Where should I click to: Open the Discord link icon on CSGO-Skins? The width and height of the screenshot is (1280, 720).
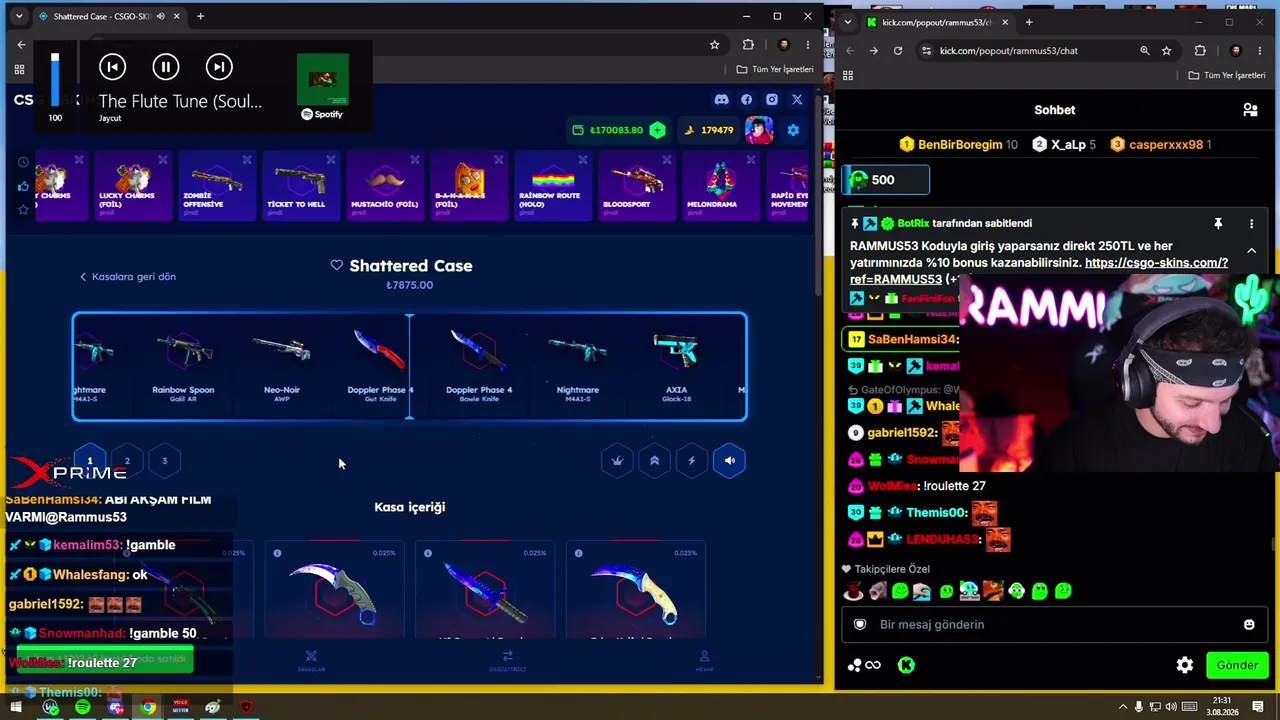721,100
